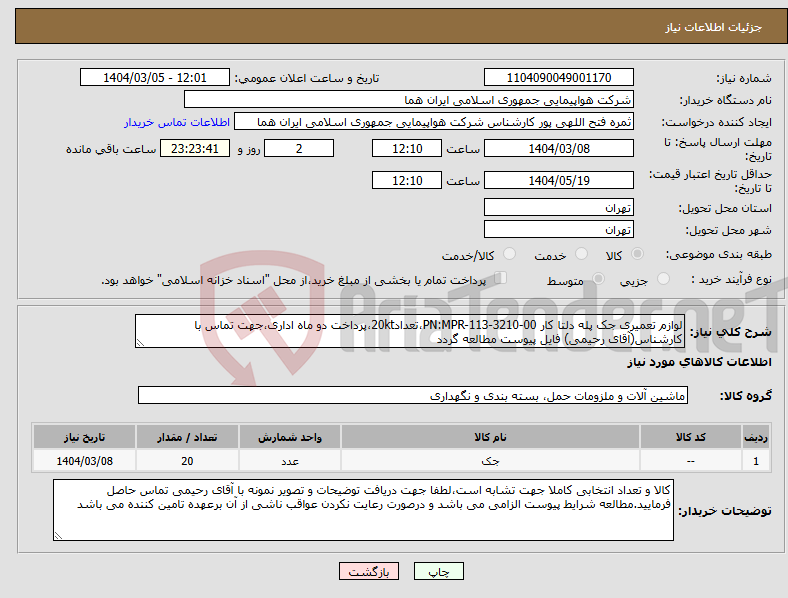Click the تاریخ نیاز column header

tap(84, 437)
